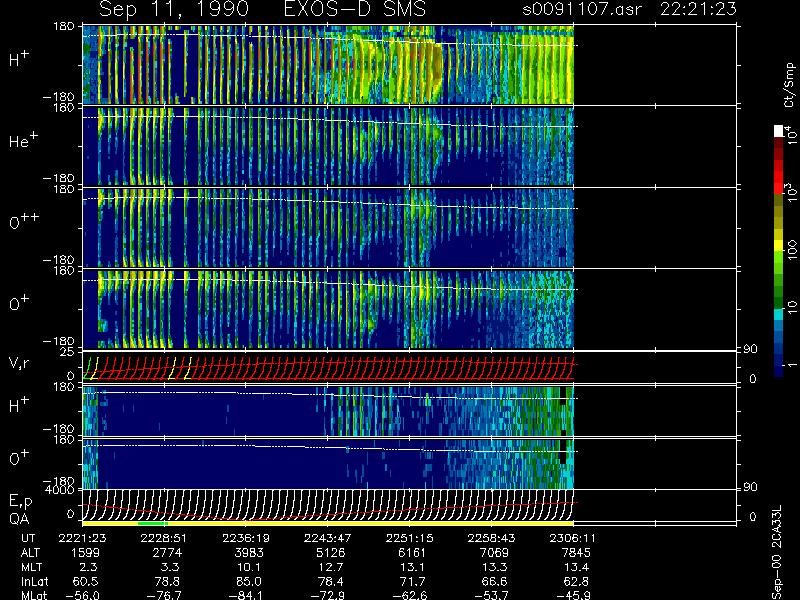
Task: Click the 'V,r' panel label
Action: click(x=19, y=363)
